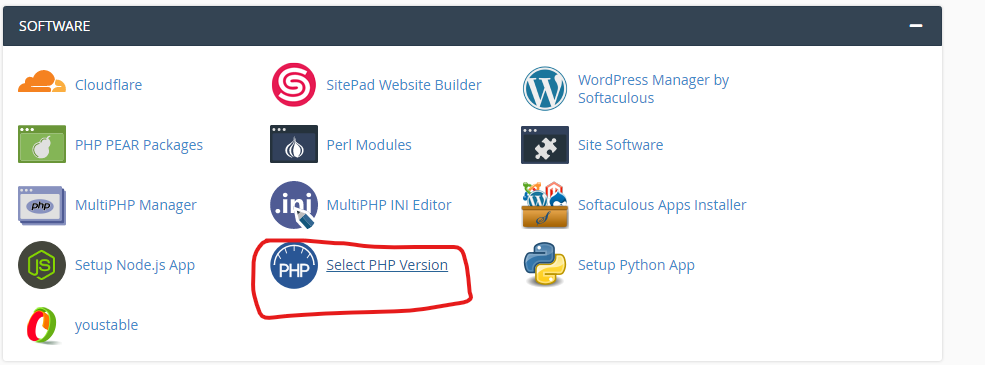Click the Perl Modules onion icon
The image size is (985, 365).
(x=293, y=144)
